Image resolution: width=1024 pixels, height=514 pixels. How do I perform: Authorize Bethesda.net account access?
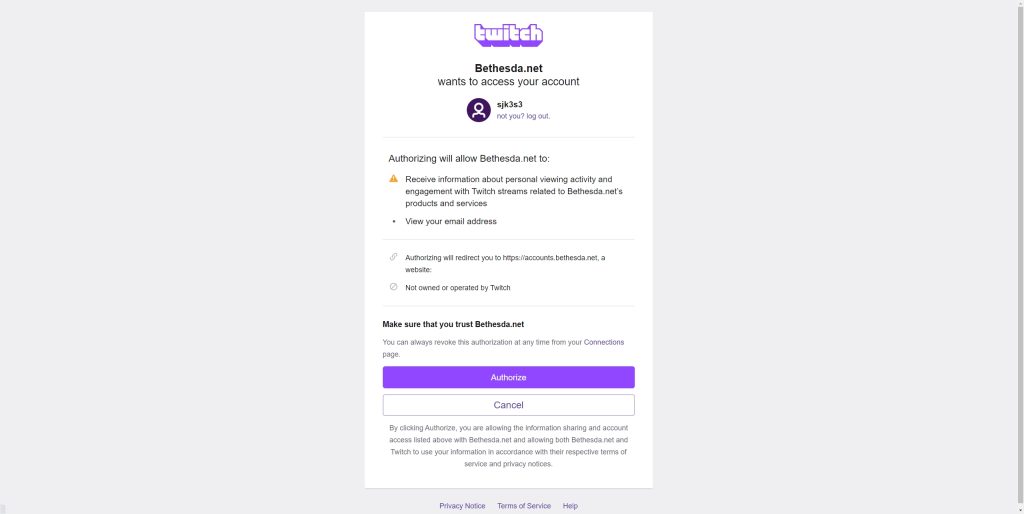pyautogui.click(x=508, y=377)
